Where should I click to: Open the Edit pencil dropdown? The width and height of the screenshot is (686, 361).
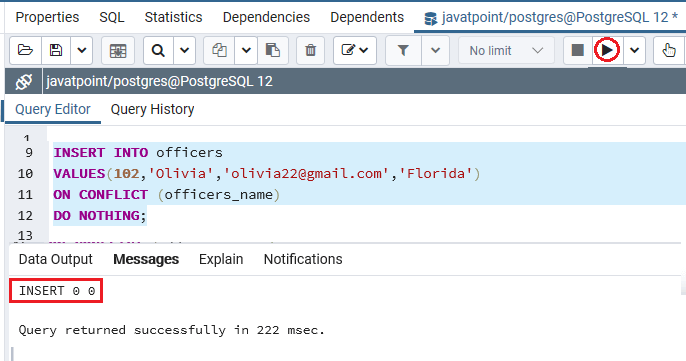pyautogui.click(x=355, y=50)
